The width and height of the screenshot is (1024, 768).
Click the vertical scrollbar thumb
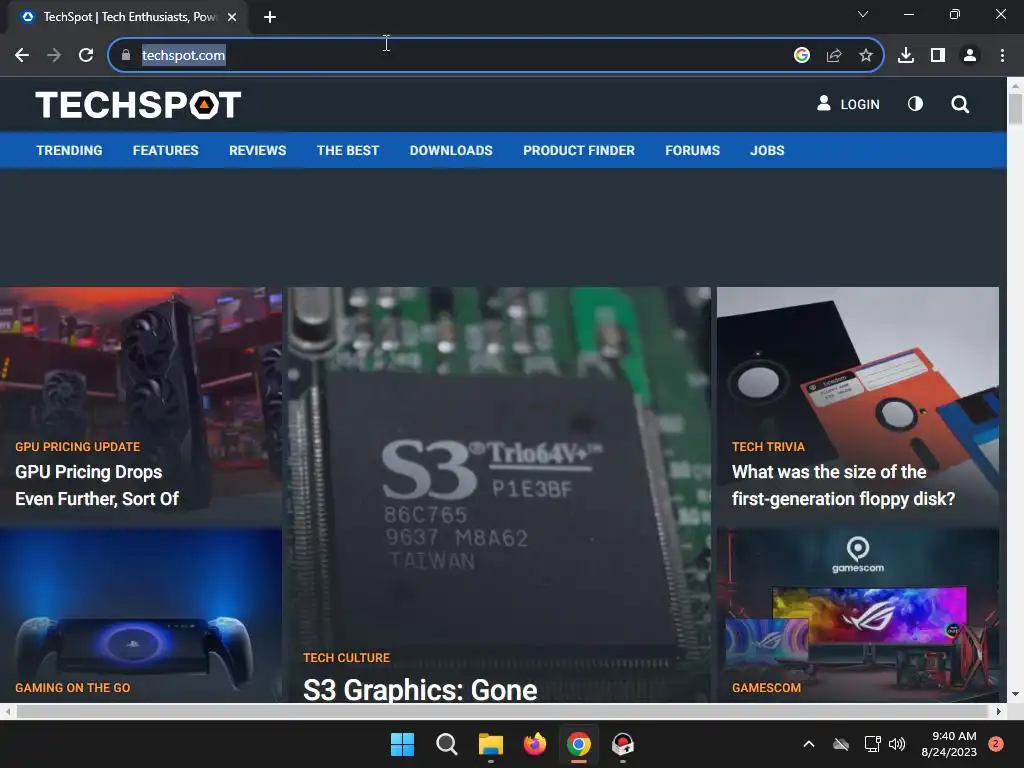point(1015,108)
